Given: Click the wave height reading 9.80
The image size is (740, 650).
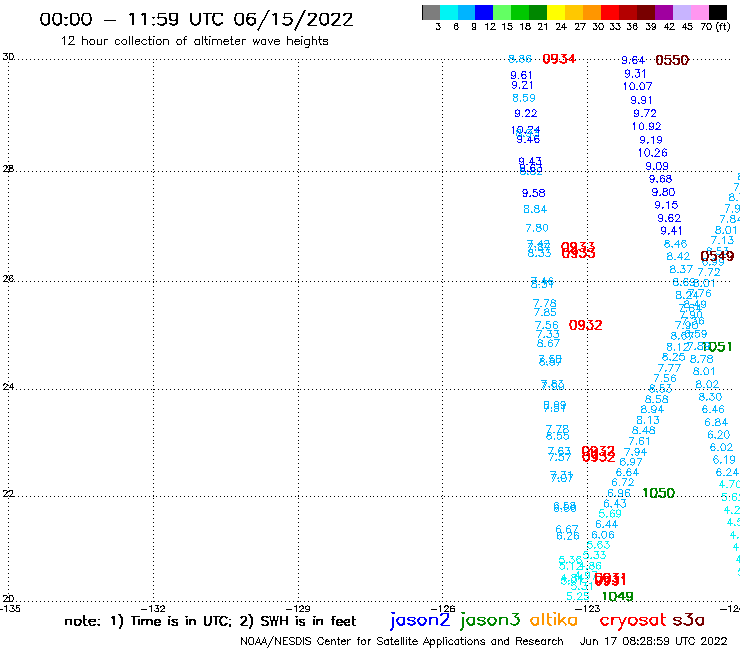Looking at the screenshot, I should coord(663,192).
